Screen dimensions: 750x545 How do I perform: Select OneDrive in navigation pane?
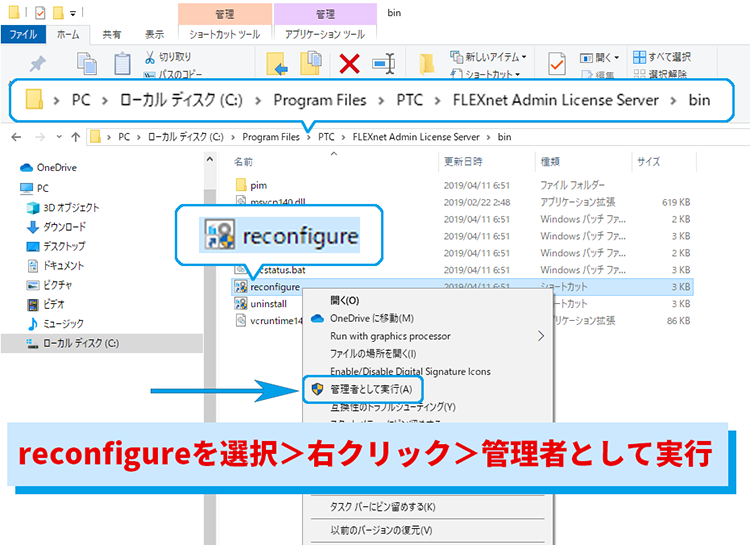[48, 167]
